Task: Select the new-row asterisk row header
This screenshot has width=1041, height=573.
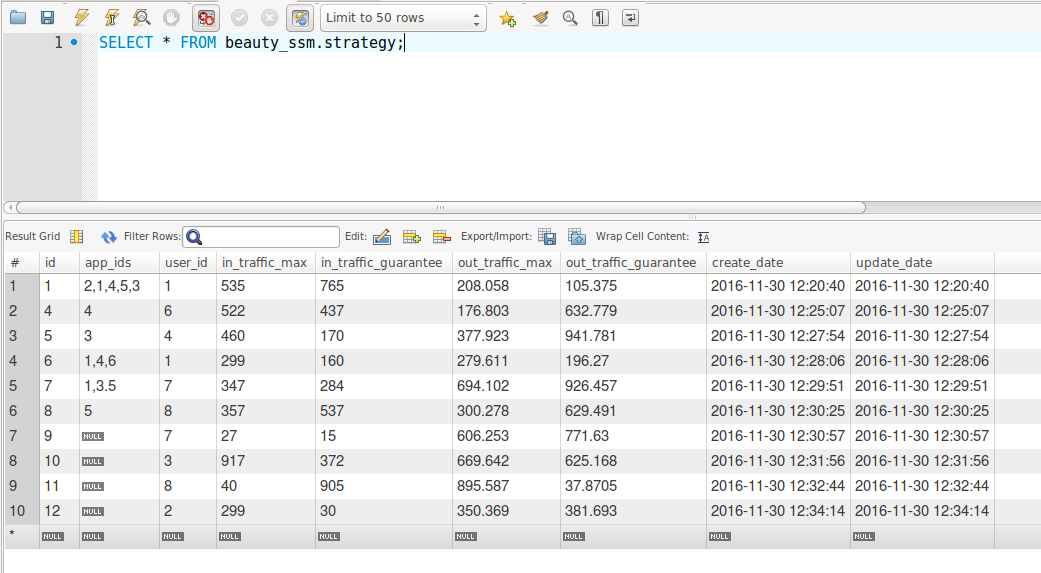Action: click(22, 536)
